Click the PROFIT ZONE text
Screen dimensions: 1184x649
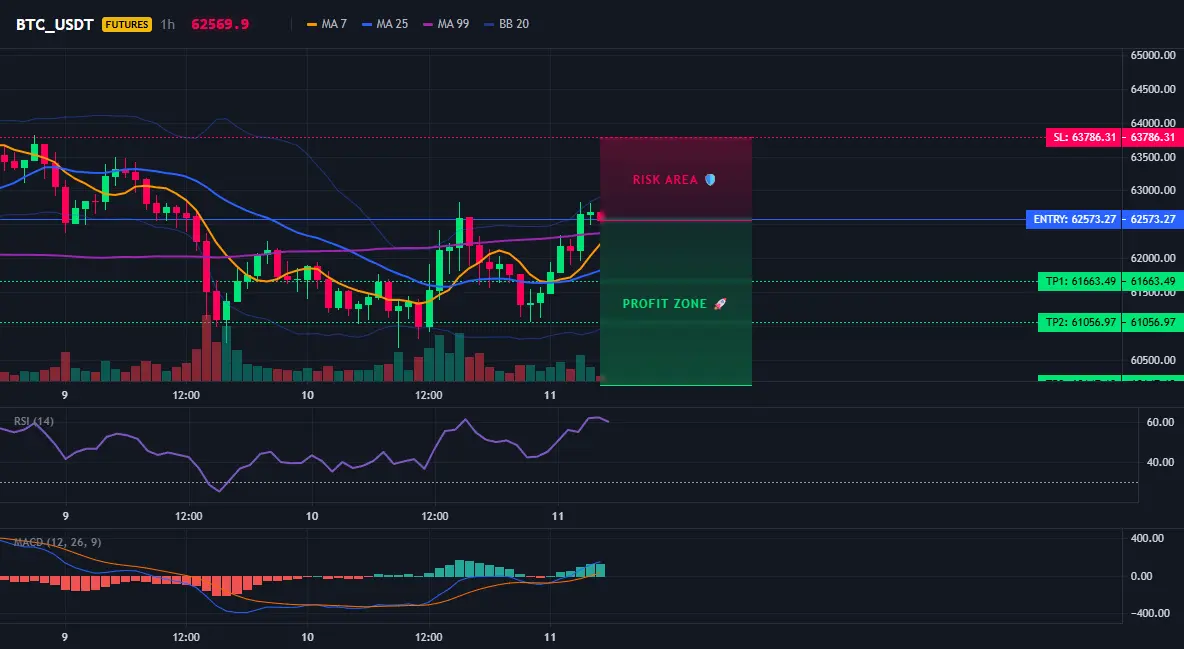tap(664, 304)
